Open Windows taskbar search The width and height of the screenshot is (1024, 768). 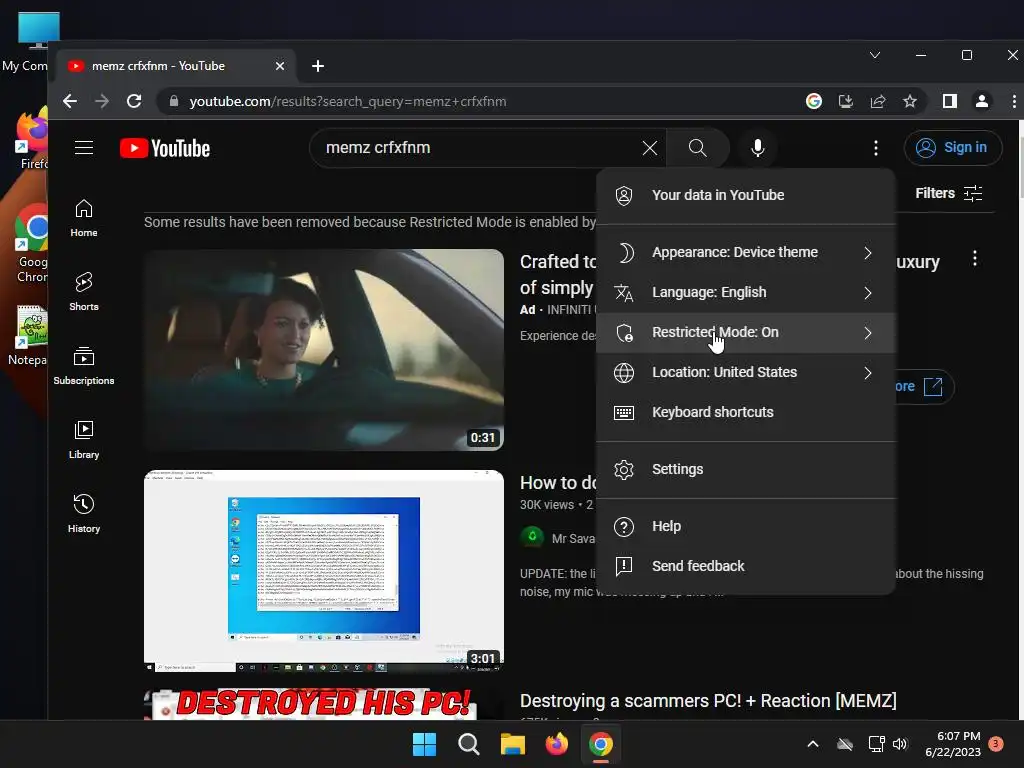468,744
